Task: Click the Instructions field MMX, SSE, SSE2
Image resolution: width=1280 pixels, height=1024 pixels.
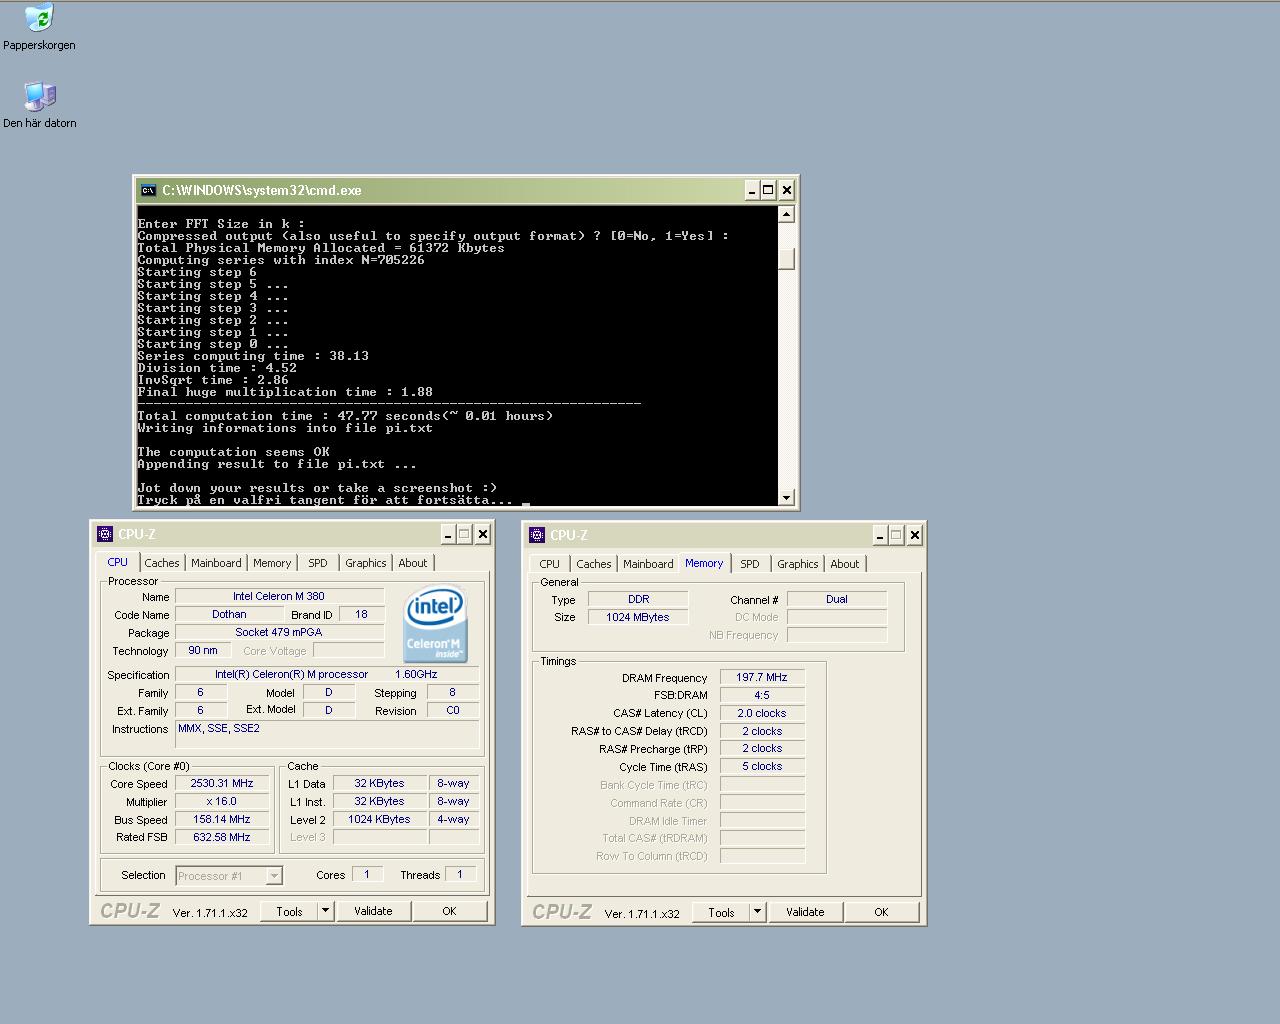Action: click(x=327, y=734)
